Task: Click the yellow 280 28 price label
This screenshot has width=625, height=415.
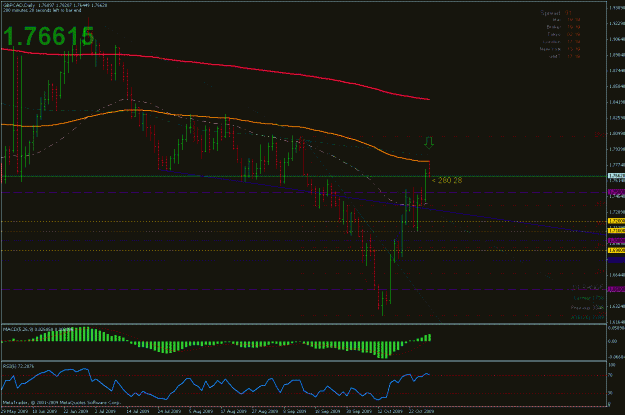Action: click(447, 181)
